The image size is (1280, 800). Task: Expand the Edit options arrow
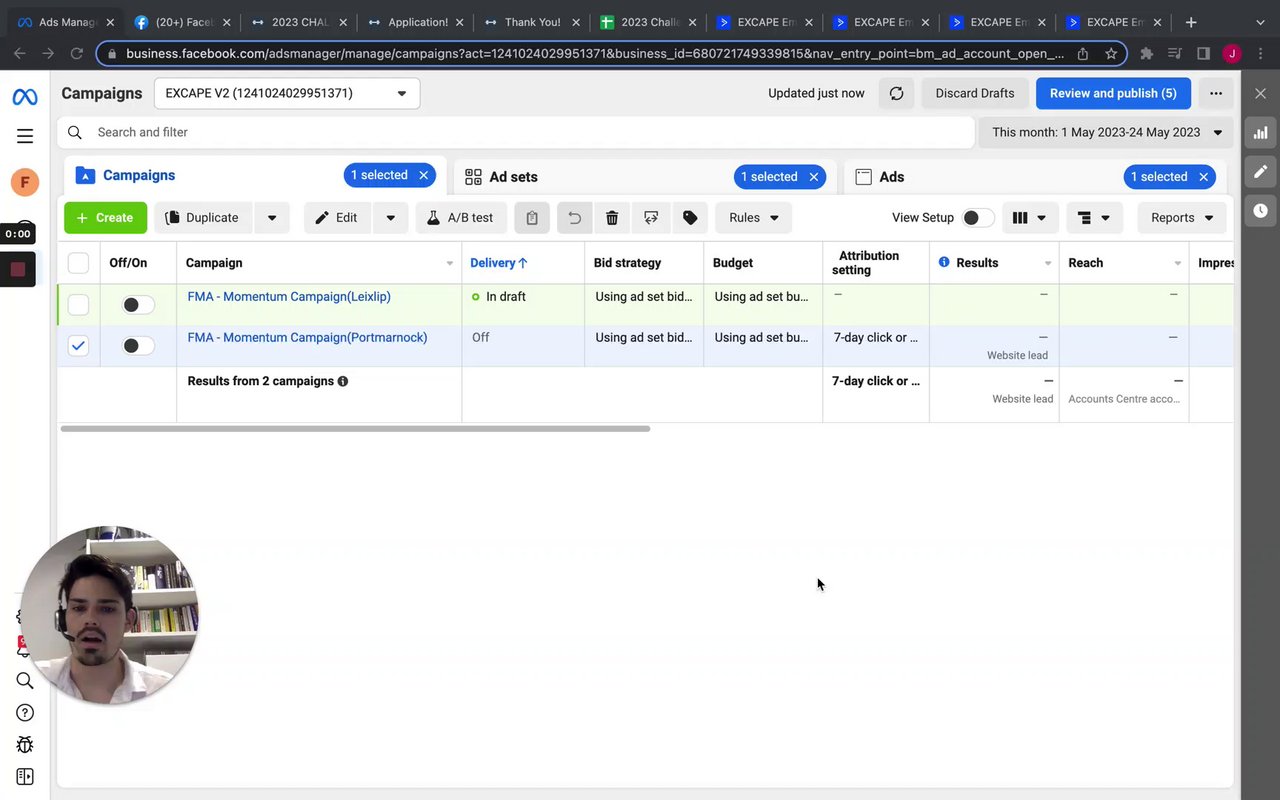coord(390,218)
